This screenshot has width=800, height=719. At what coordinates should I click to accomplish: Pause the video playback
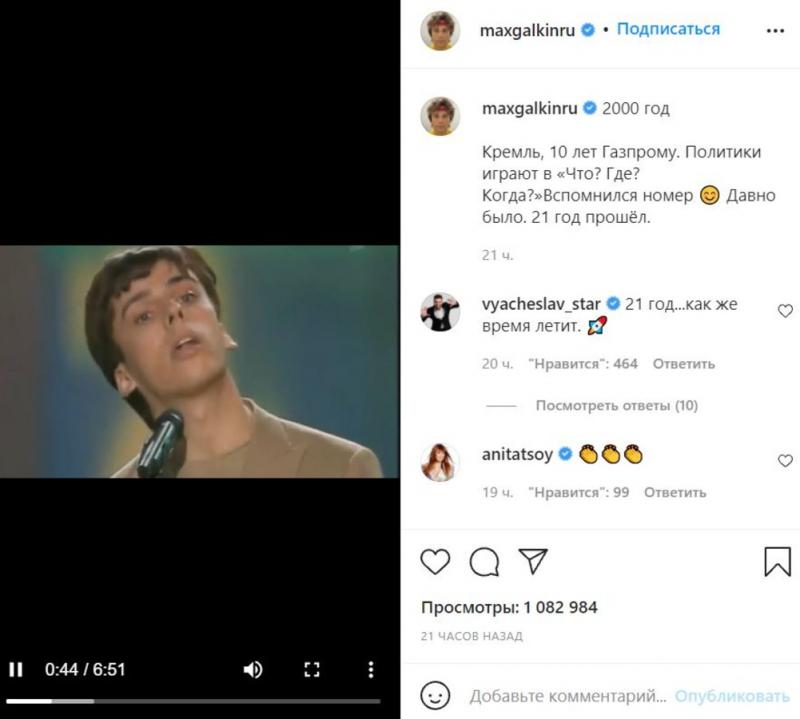[16, 669]
